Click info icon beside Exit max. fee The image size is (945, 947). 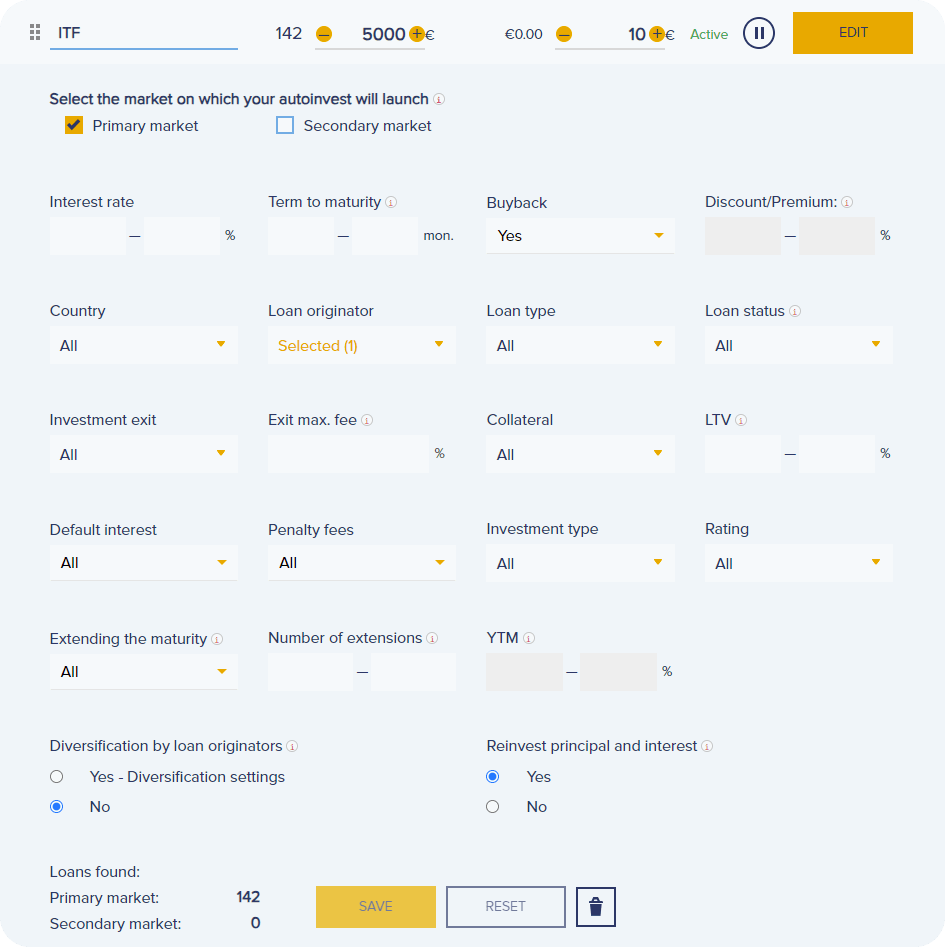click(367, 421)
